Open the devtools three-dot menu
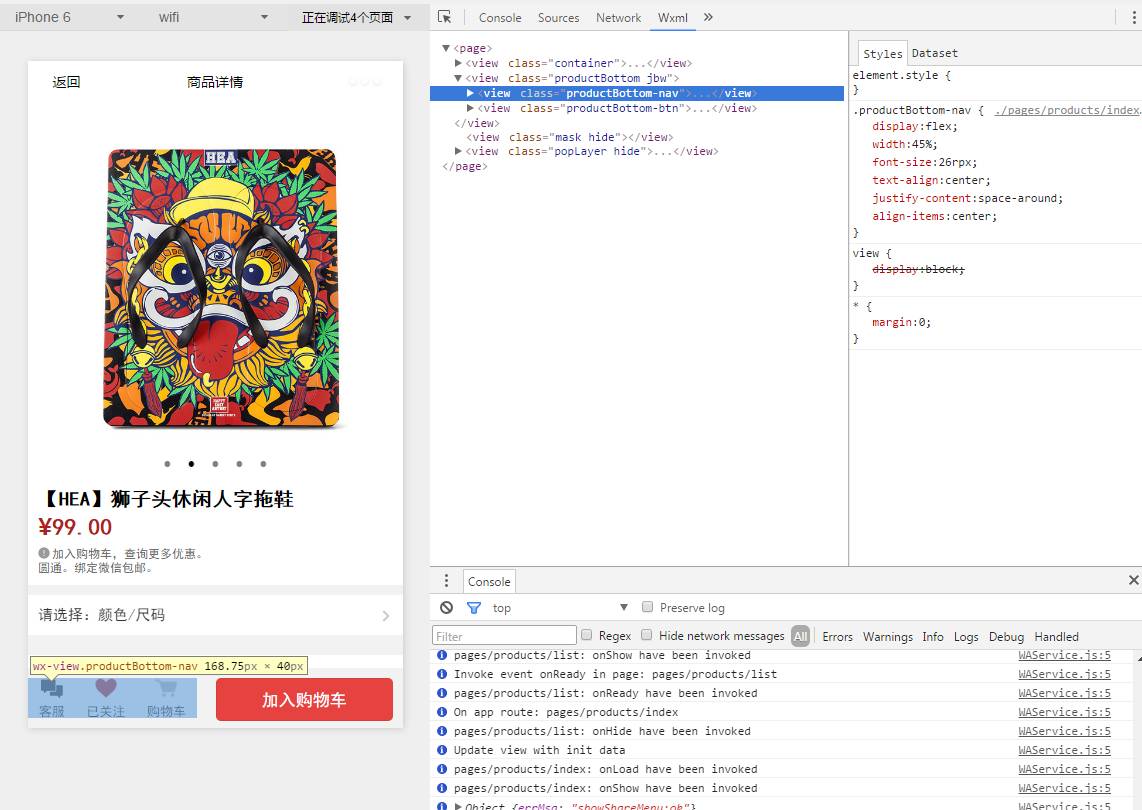 [x=1133, y=17]
